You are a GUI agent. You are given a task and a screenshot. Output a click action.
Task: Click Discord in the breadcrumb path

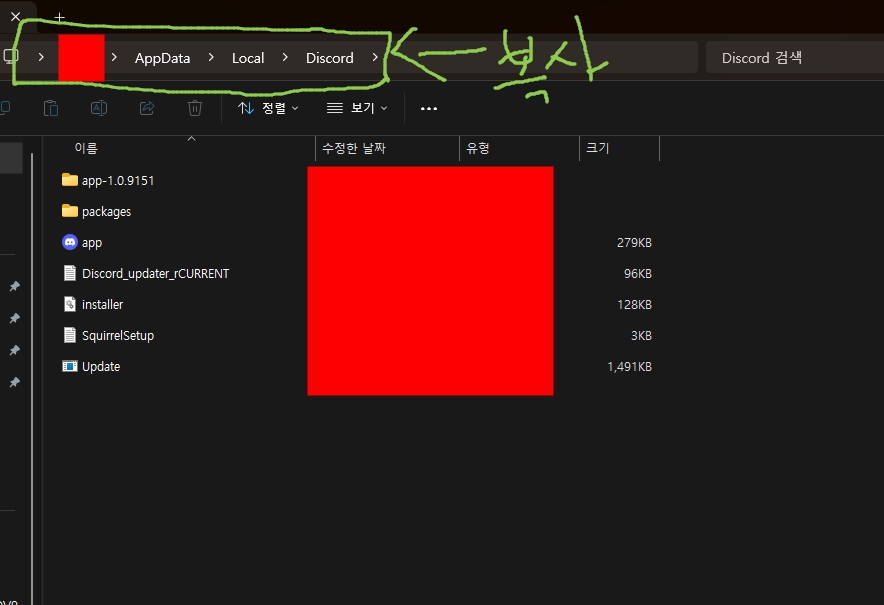pyautogui.click(x=330, y=58)
